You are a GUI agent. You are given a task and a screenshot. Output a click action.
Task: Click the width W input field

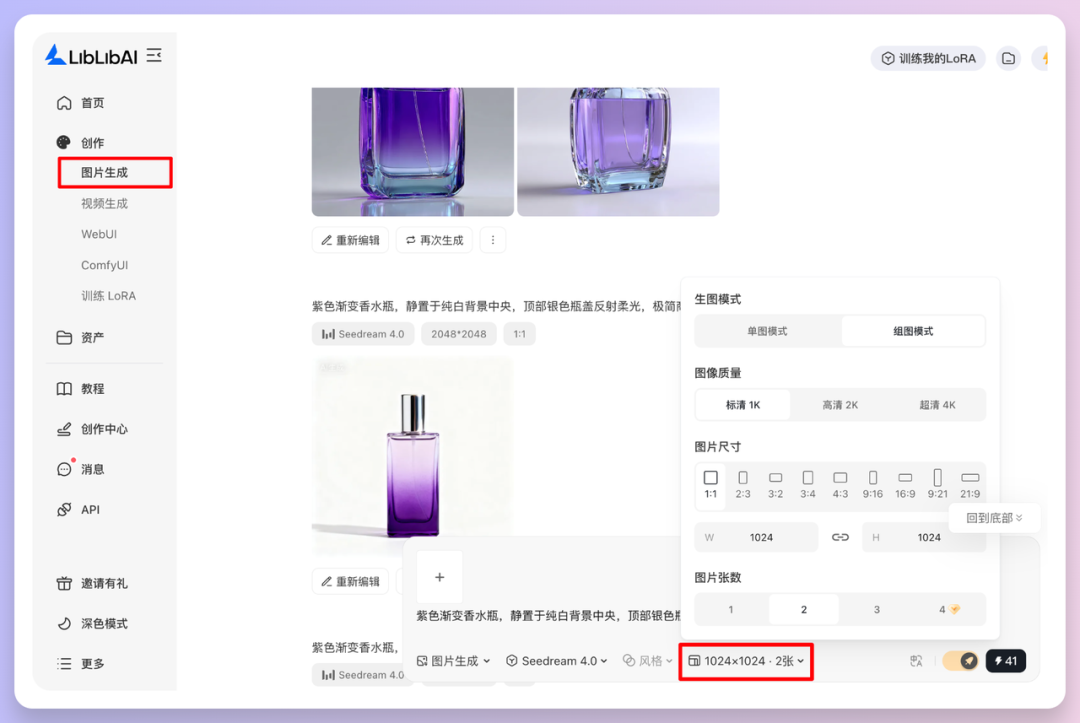click(756, 537)
